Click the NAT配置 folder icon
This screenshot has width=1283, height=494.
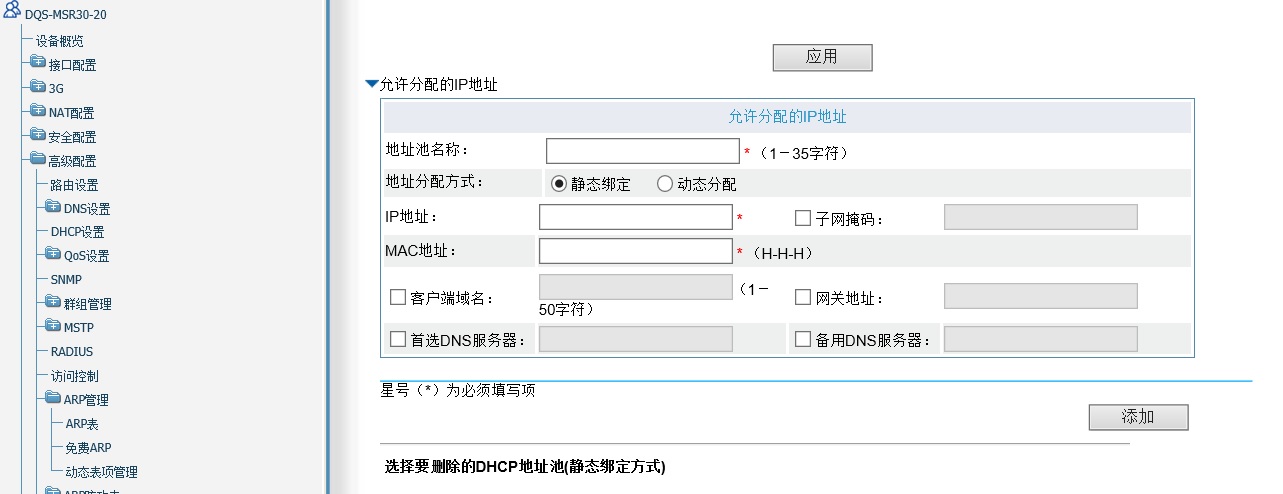point(38,110)
